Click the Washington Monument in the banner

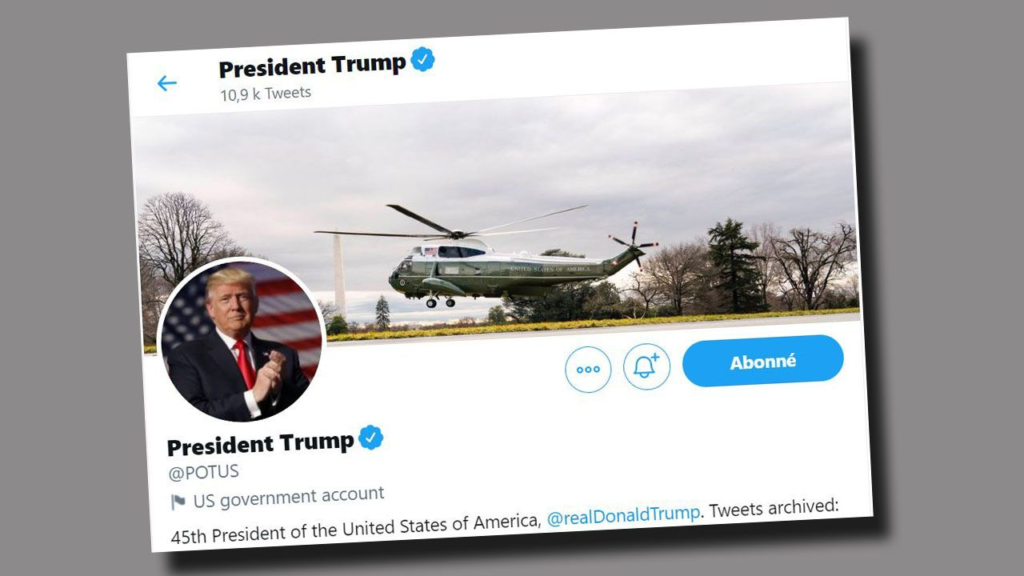[339, 274]
